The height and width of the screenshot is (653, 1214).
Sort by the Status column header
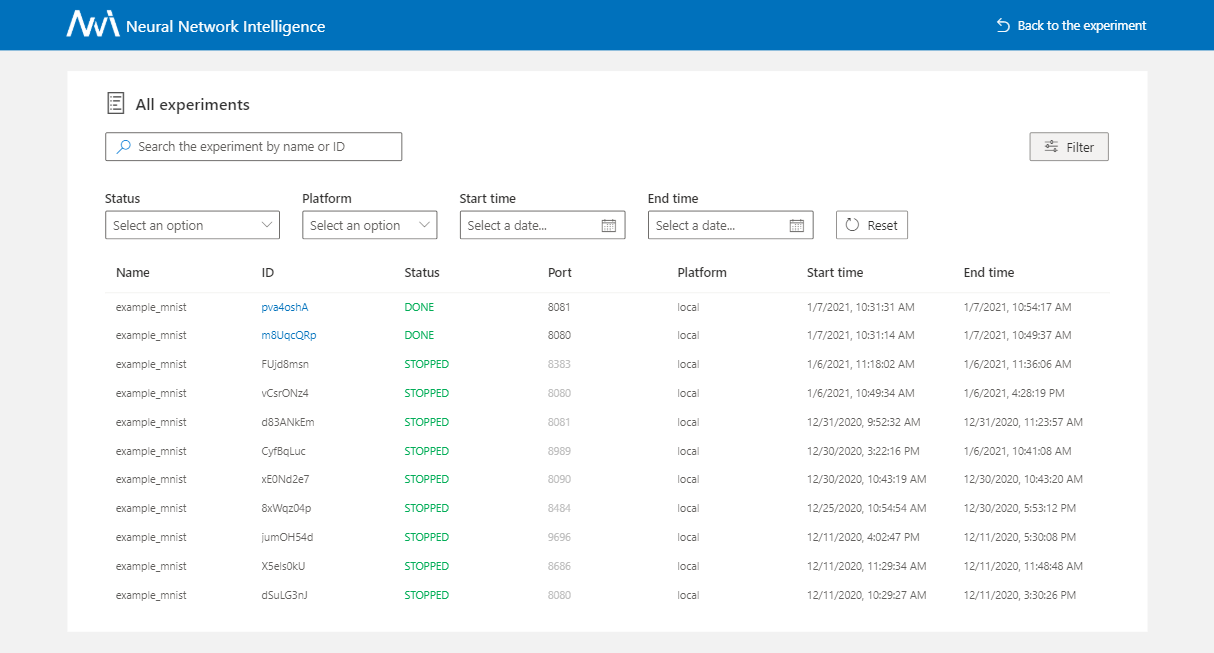(x=422, y=272)
